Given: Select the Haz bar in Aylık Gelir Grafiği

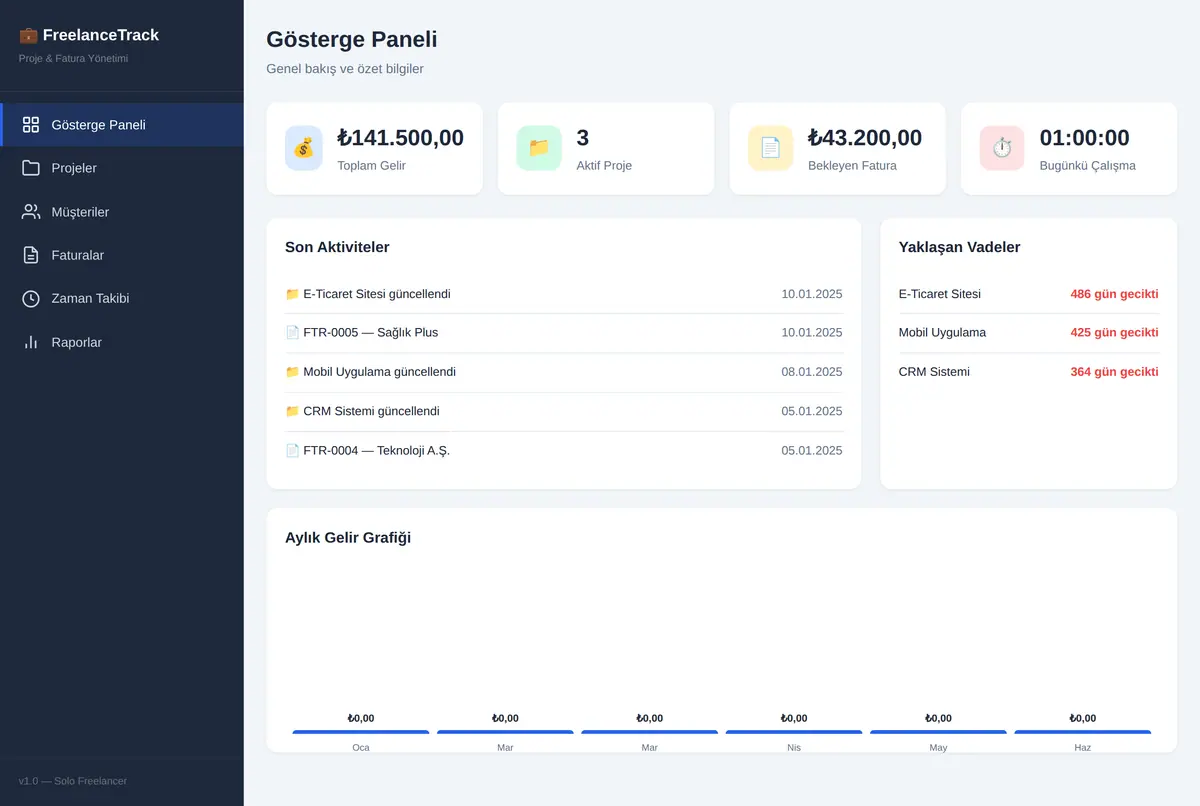Looking at the screenshot, I should pyautogui.click(x=1083, y=732).
